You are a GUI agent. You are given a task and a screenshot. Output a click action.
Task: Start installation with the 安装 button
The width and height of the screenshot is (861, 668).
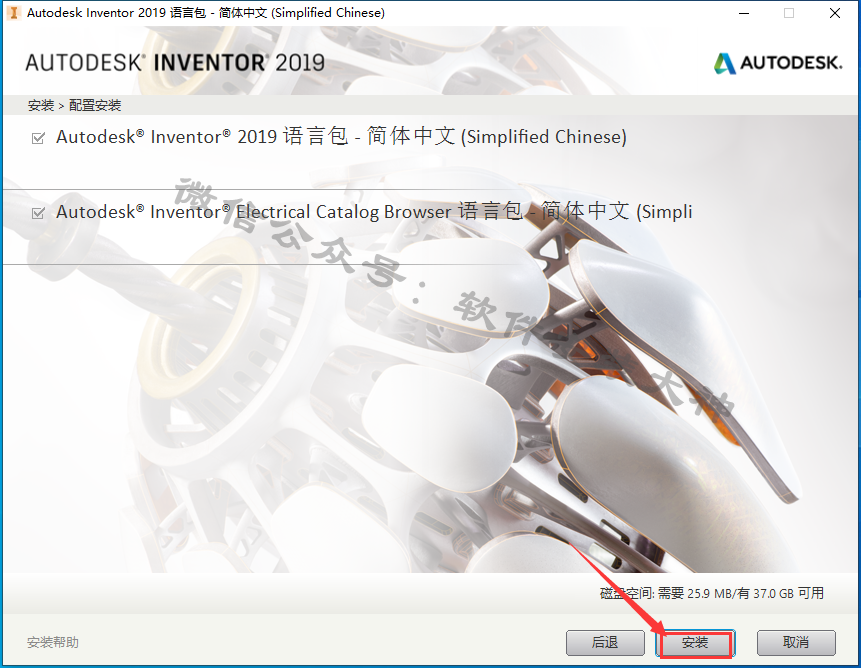pos(695,643)
